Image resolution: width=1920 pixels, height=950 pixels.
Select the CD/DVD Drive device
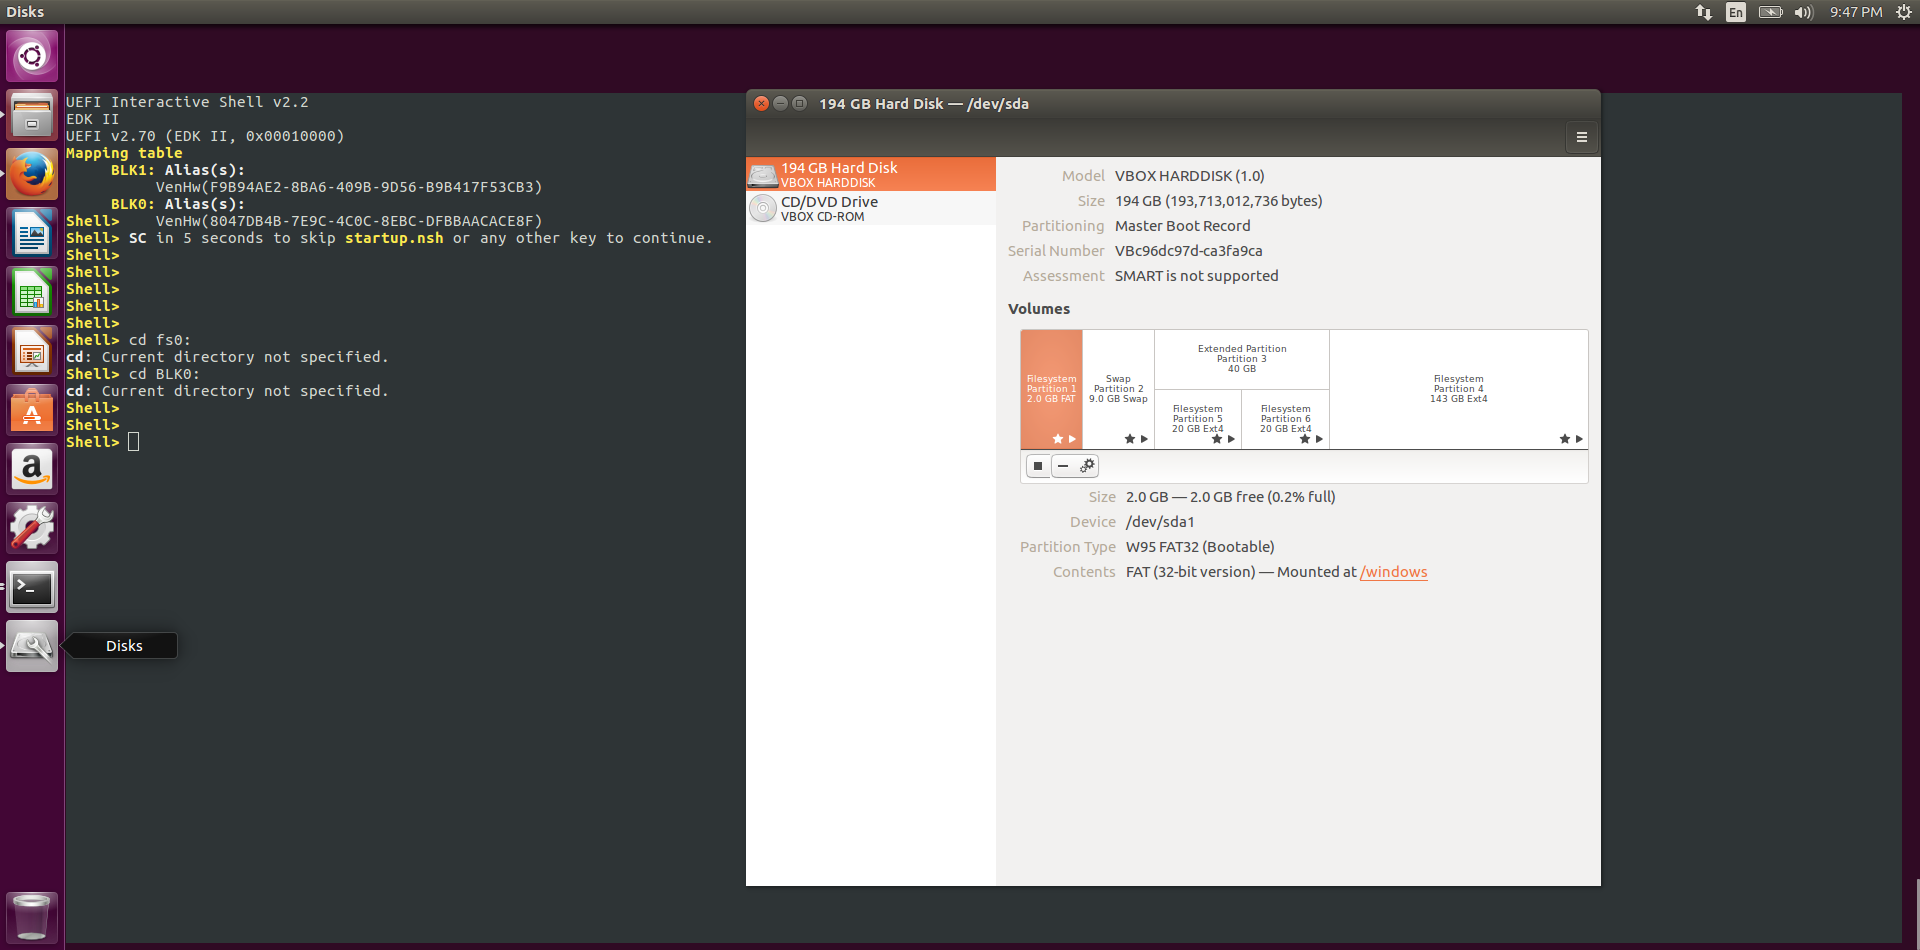(870, 208)
